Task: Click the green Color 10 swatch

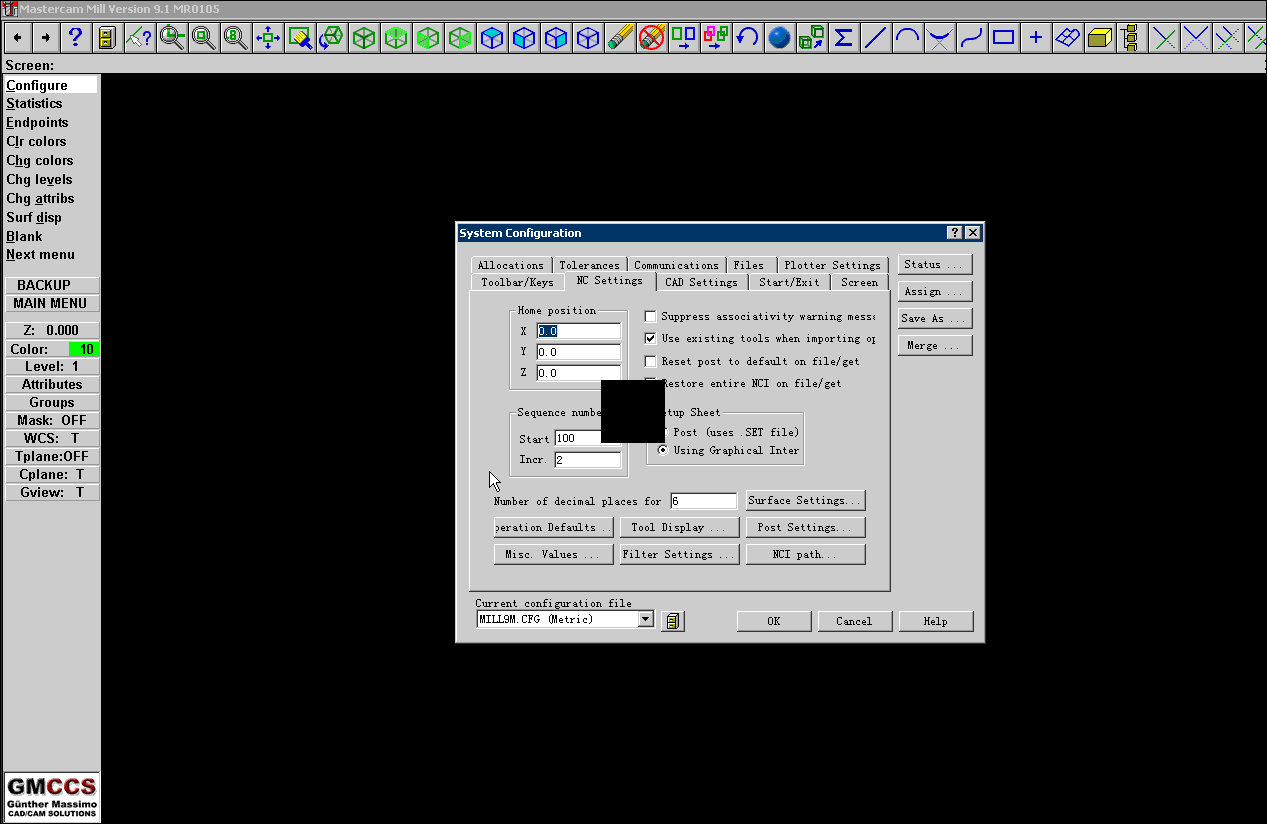Action: pyautogui.click(x=84, y=349)
